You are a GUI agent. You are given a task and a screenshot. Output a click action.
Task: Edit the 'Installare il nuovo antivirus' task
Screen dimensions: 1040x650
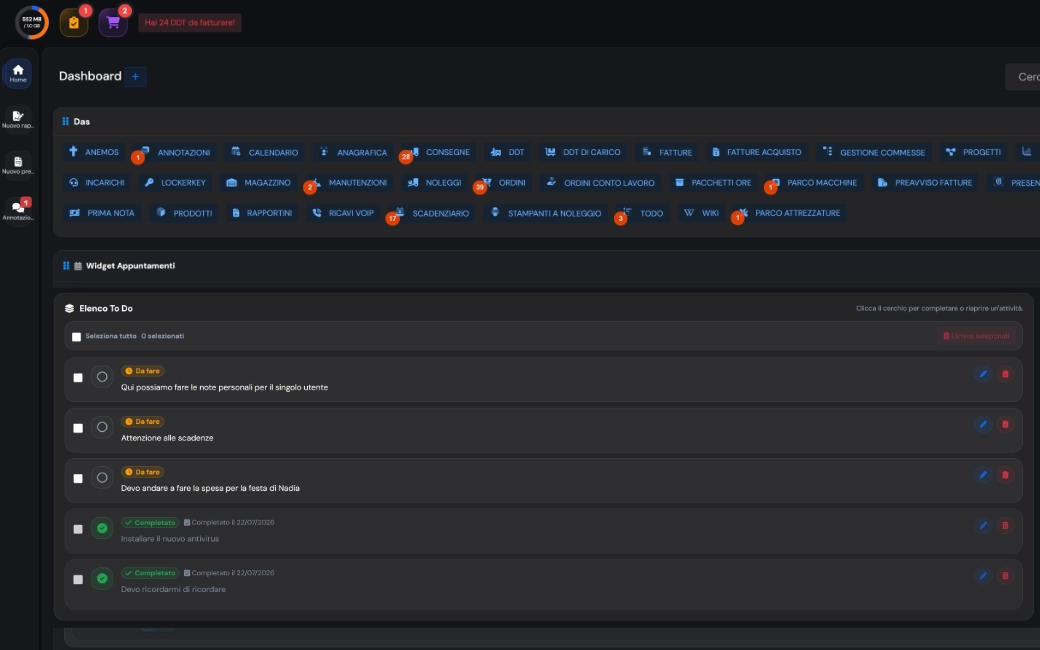983,525
